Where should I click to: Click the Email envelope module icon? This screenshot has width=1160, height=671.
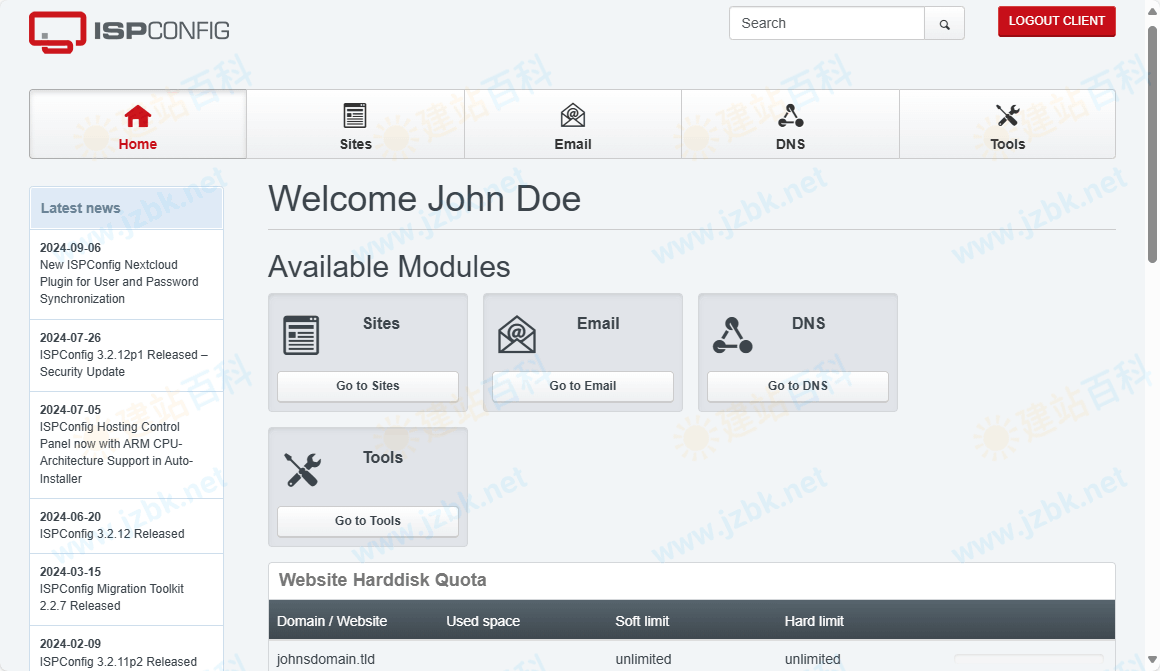click(x=517, y=335)
